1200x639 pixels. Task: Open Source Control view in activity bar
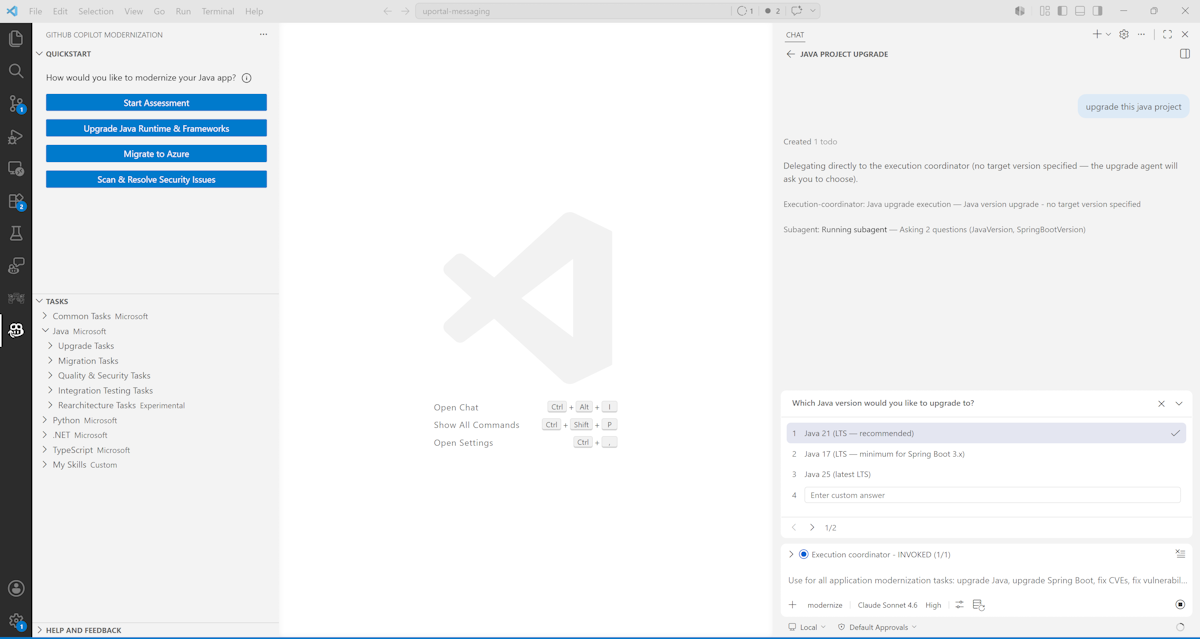[16, 103]
